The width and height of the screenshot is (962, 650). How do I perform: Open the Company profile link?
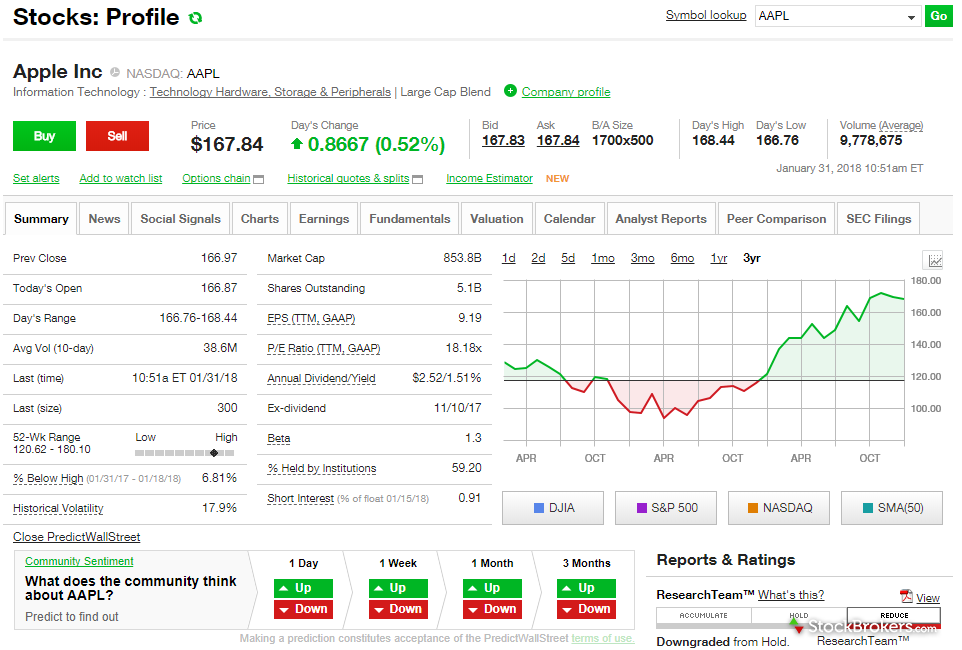click(566, 91)
